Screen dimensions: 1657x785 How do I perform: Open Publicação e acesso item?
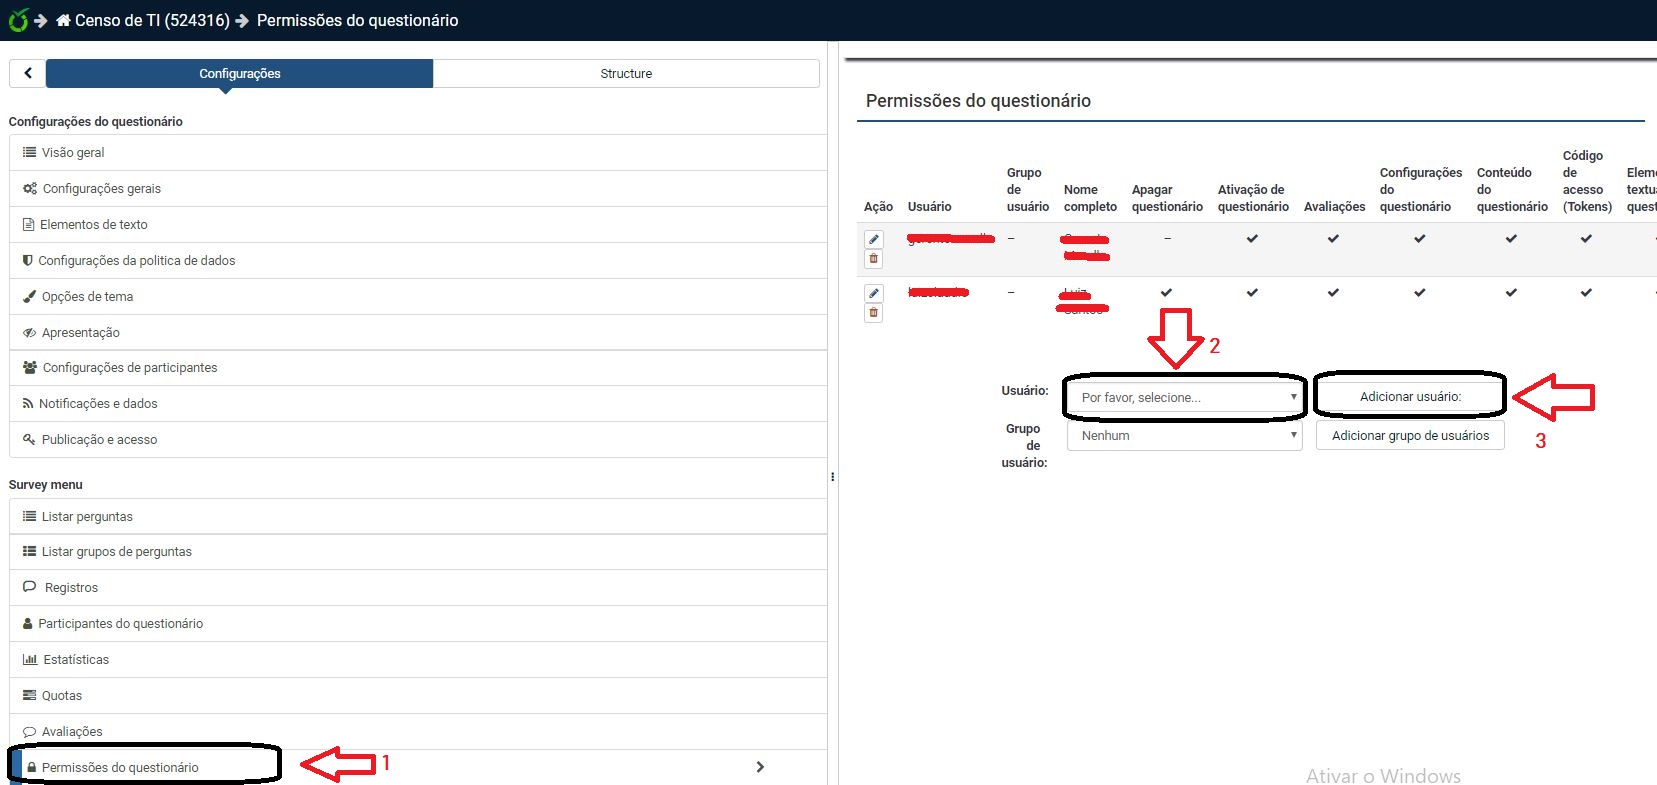(418, 439)
